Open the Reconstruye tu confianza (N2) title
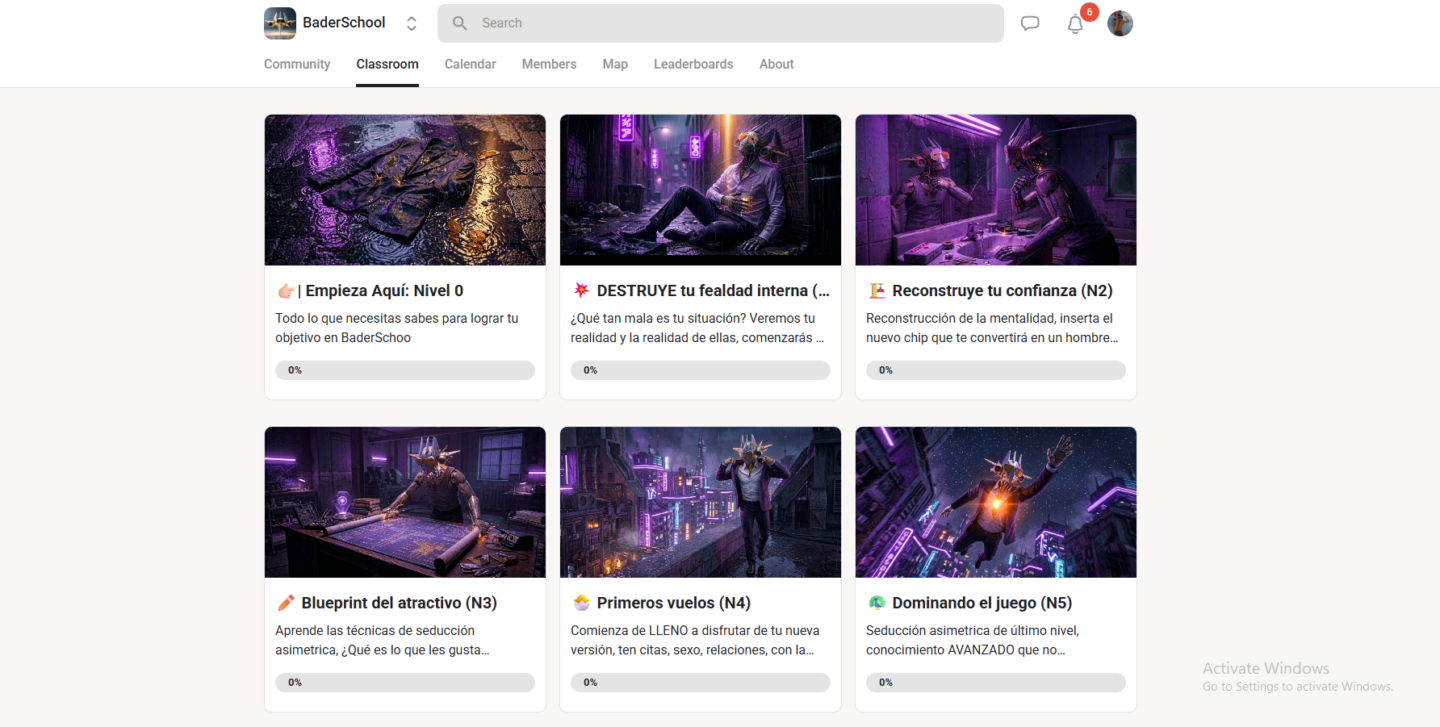1440x727 pixels. [x=1002, y=291]
